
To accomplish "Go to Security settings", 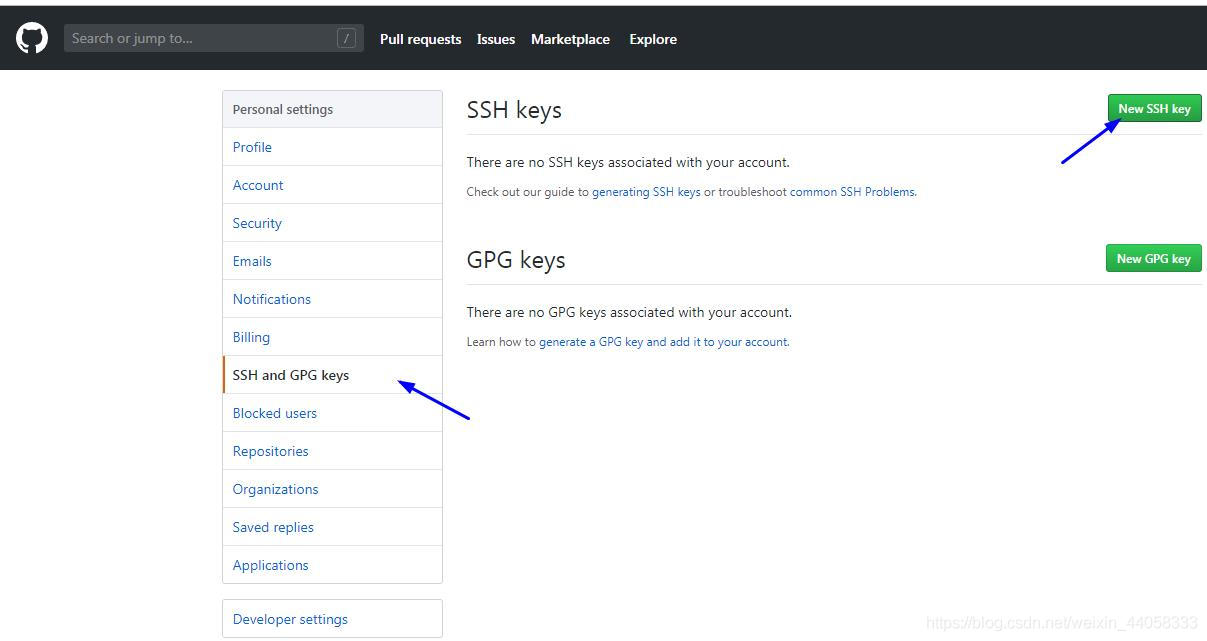I will [256, 223].
